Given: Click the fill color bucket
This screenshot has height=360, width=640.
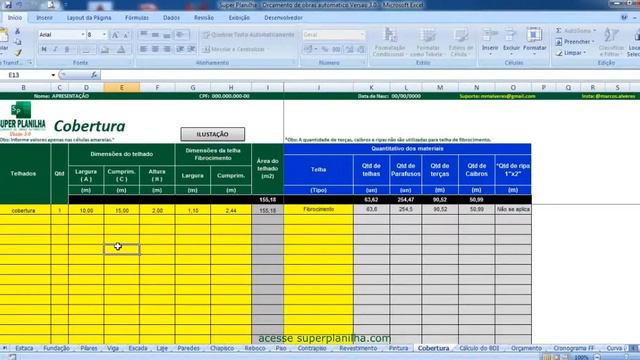Looking at the screenshot, I should click(x=105, y=50).
